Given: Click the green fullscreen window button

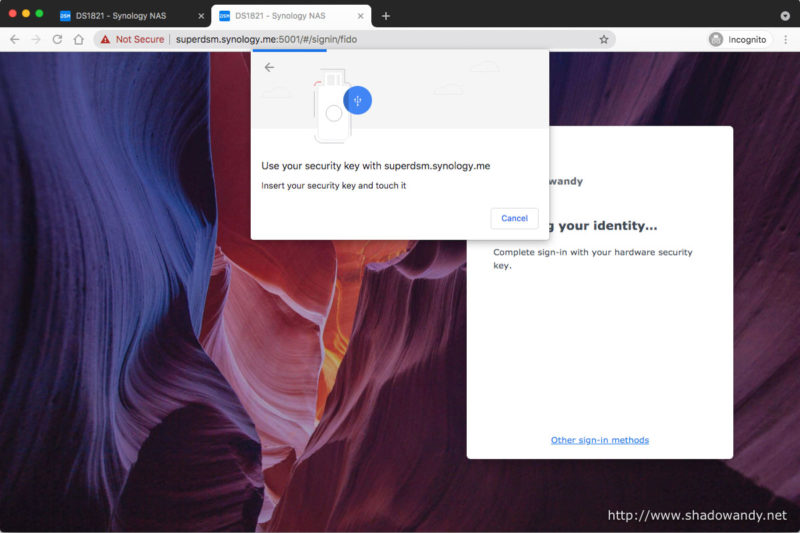Looking at the screenshot, I should pyautogui.click(x=39, y=13).
